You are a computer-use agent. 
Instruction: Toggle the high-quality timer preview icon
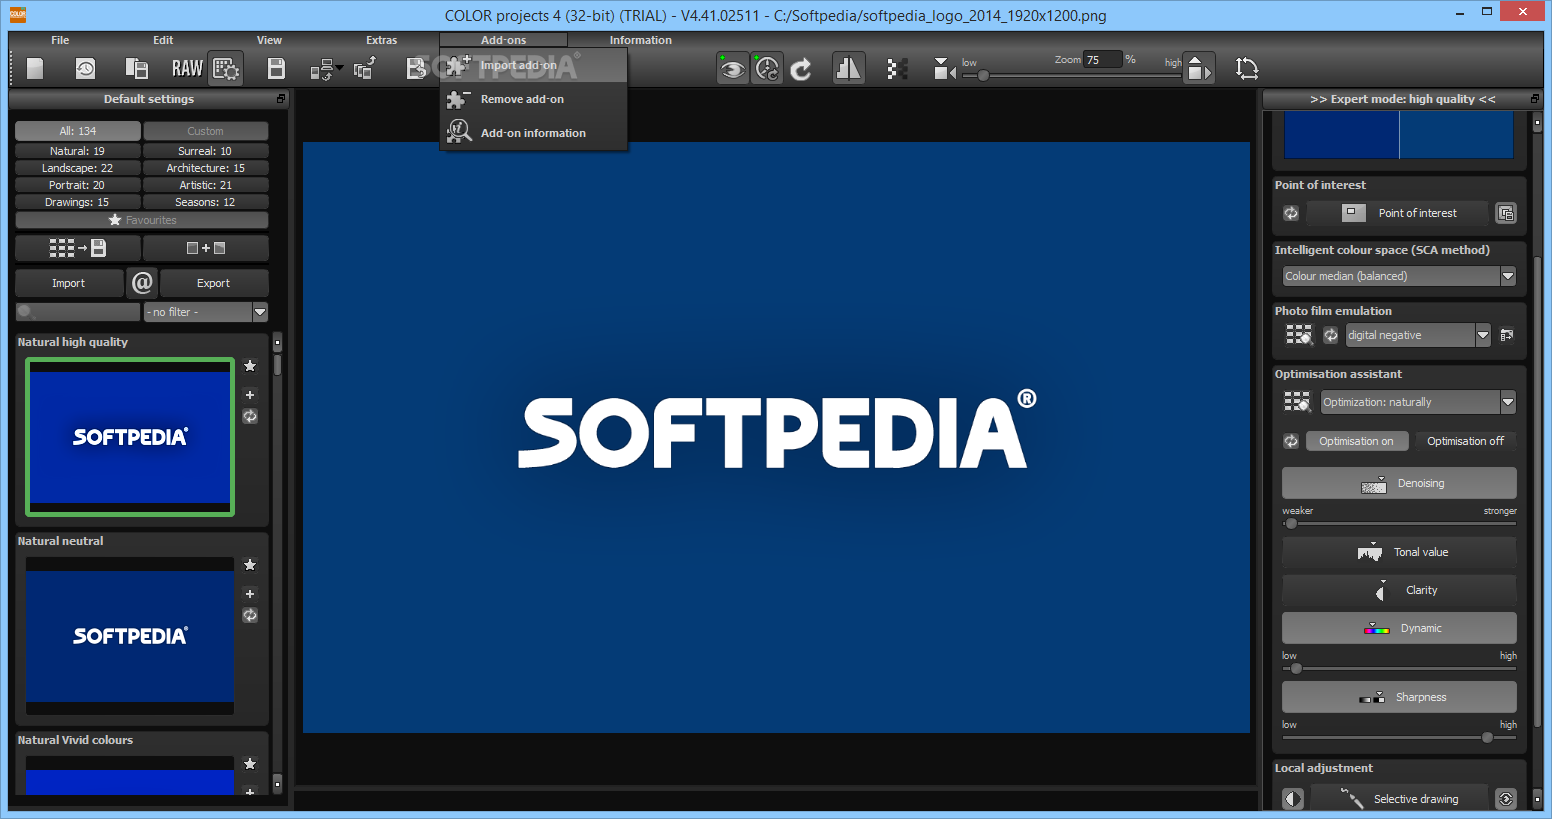(767, 69)
